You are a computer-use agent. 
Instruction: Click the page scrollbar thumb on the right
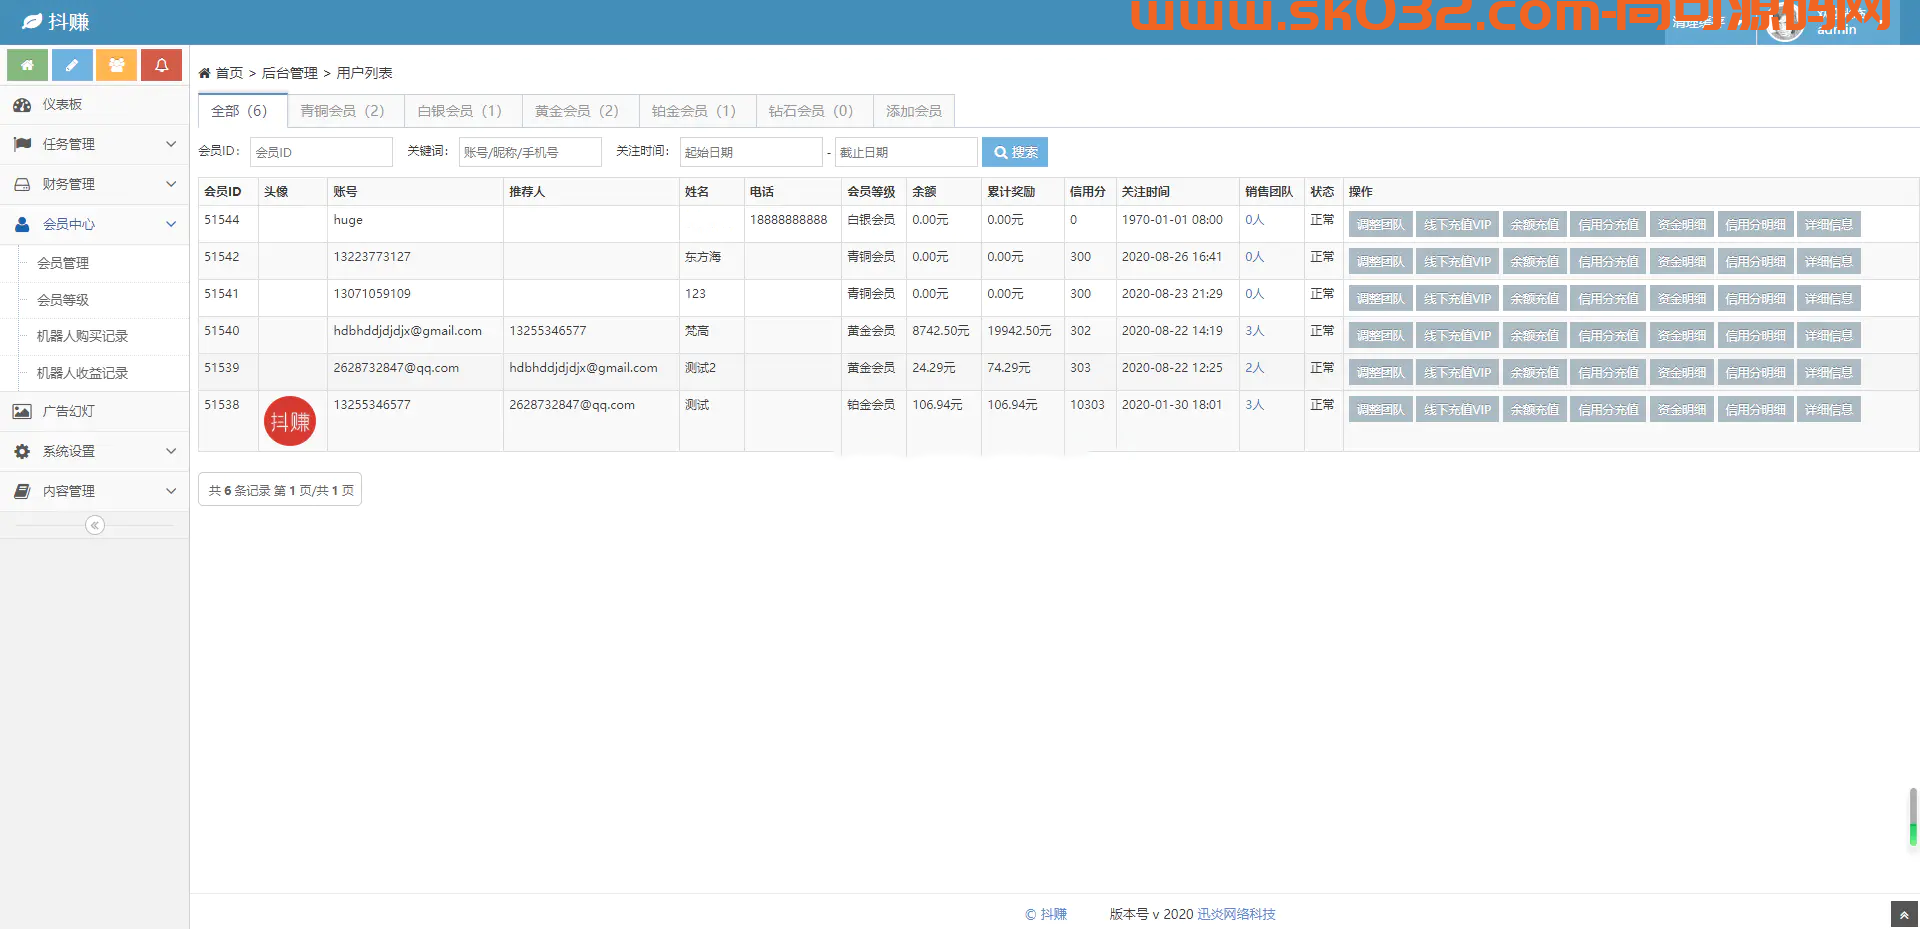coord(1913,817)
